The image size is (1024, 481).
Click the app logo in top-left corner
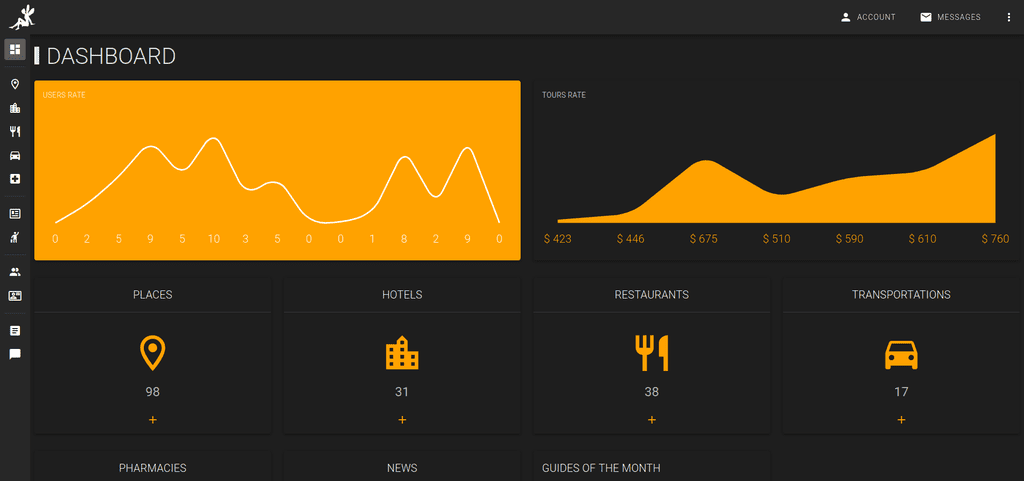(22, 17)
